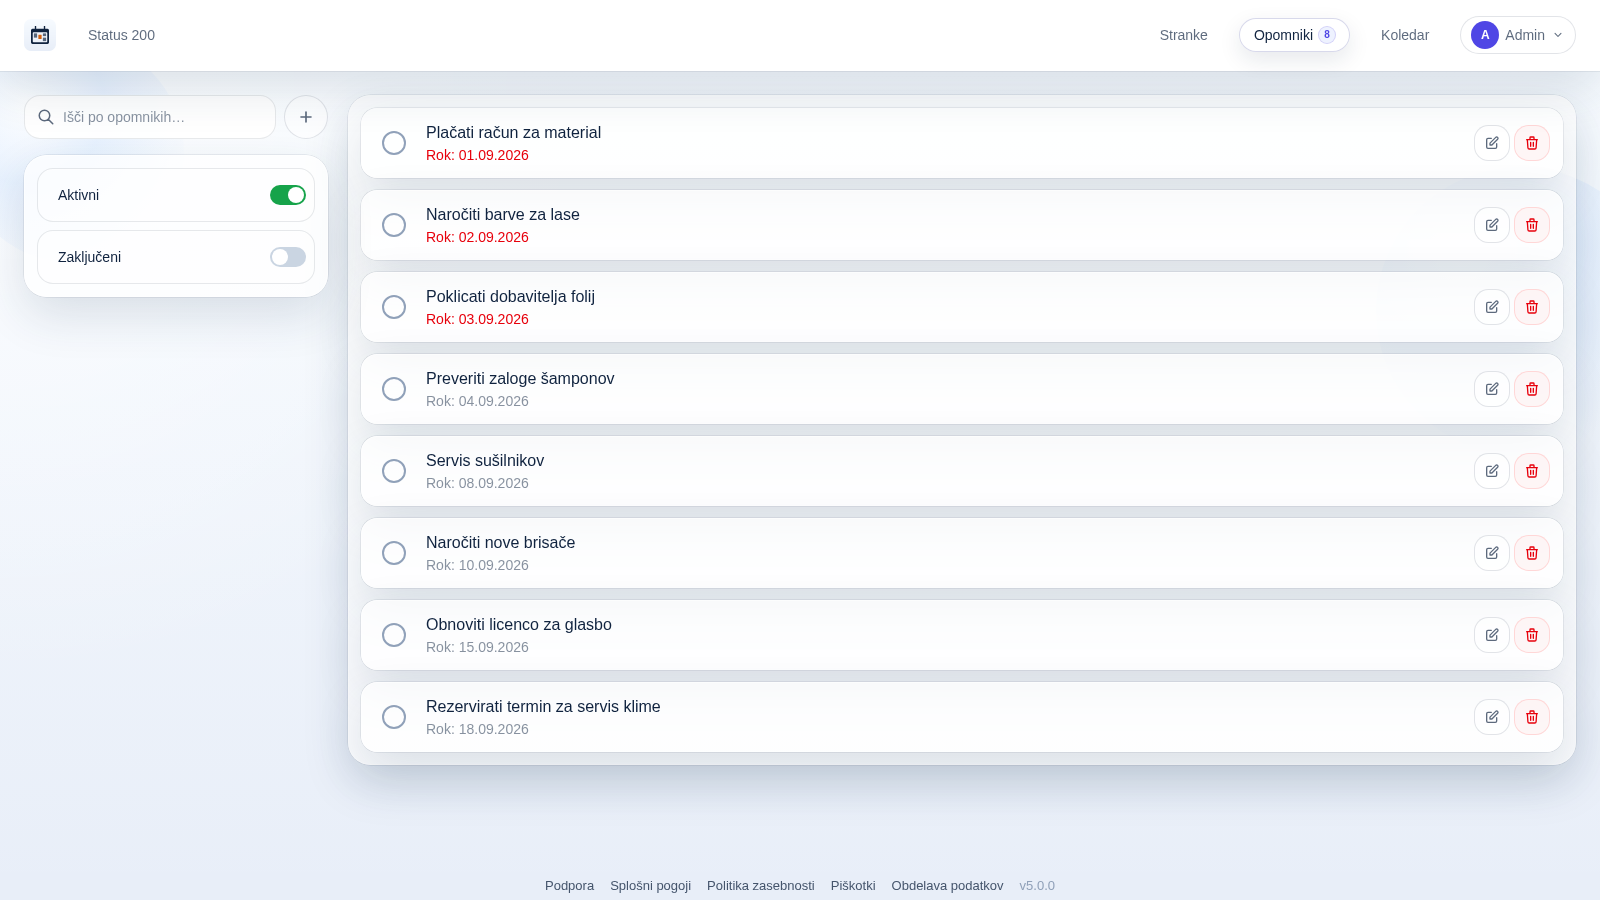The height and width of the screenshot is (900, 1600).
Task: Open the Podpora footer link
Action: (569, 886)
